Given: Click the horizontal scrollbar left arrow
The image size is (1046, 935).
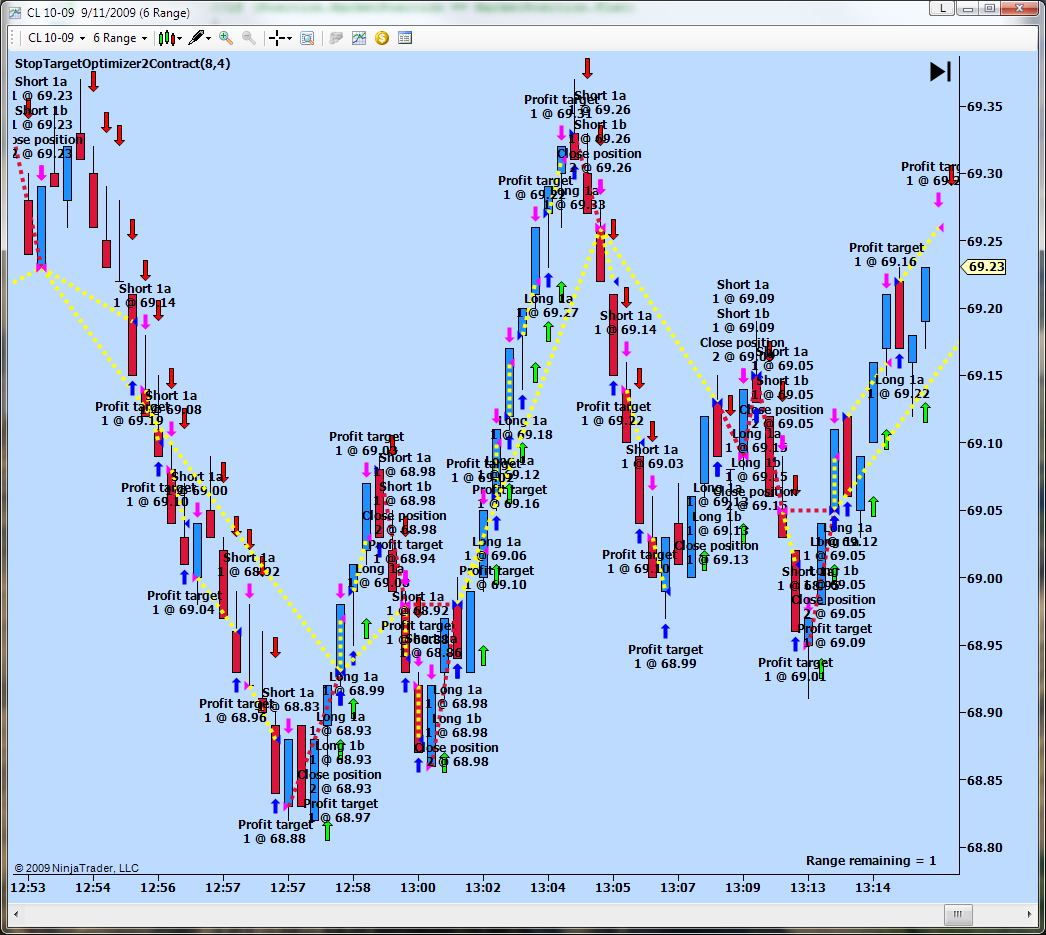Looking at the screenshot, I should click(16, 914).
